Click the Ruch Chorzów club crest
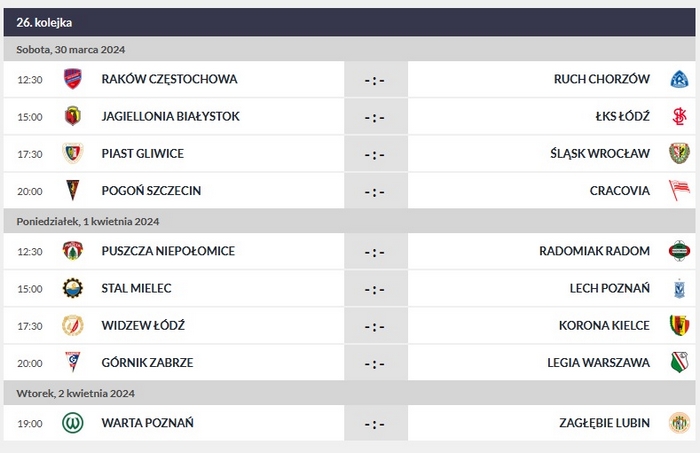 tap(679, 79)
